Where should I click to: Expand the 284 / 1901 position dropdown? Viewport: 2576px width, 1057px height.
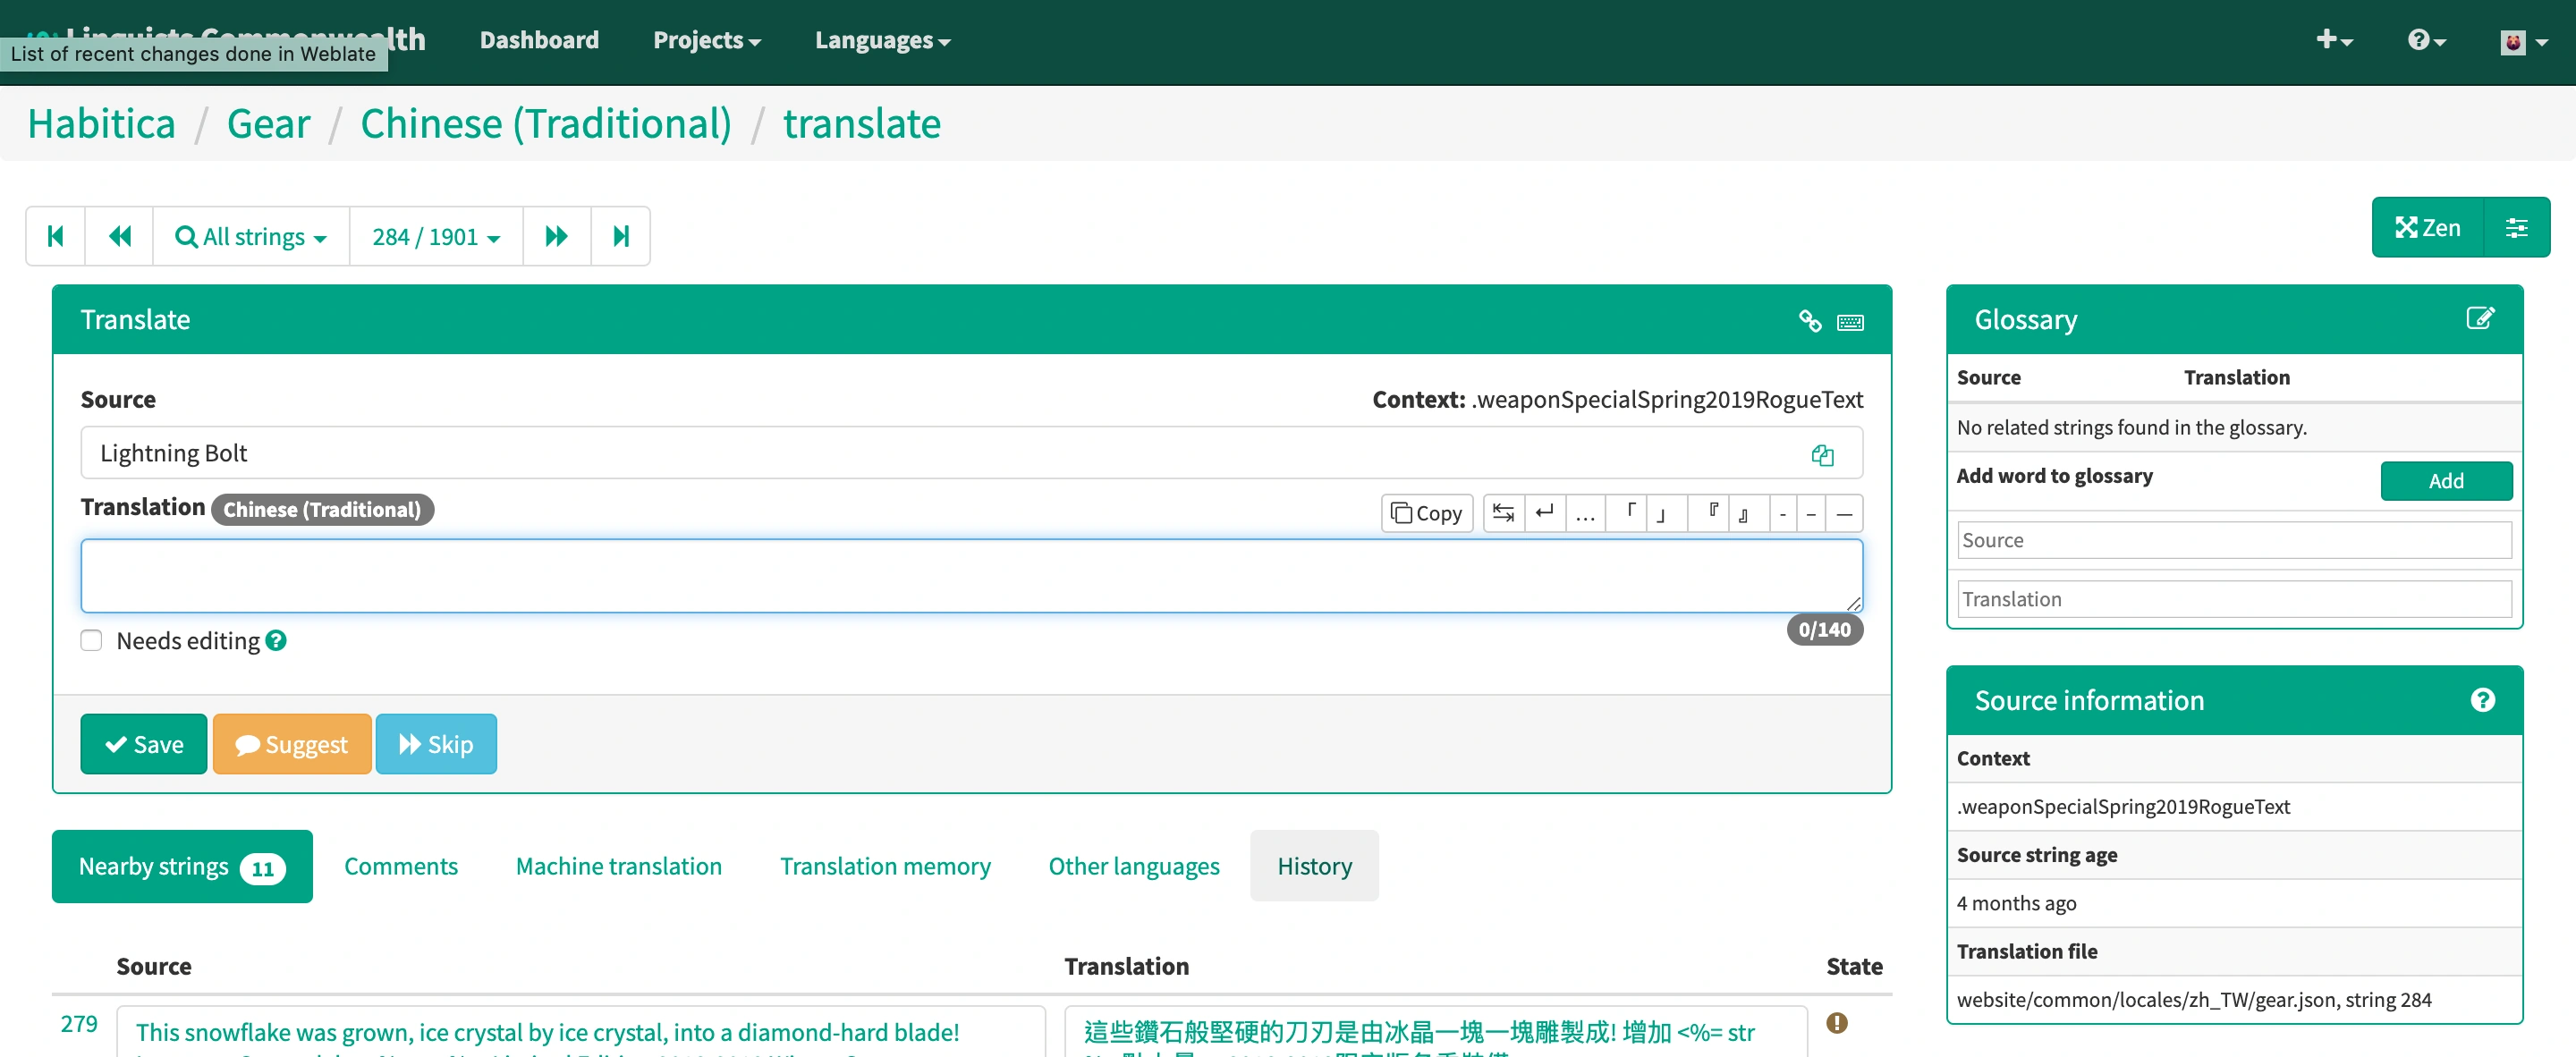(436, 236)
